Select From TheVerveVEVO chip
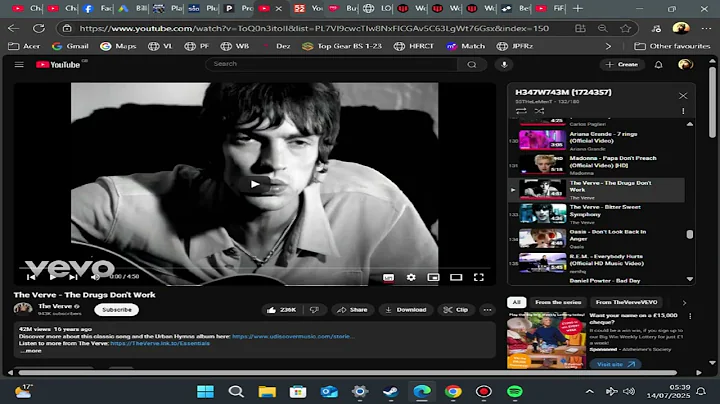The width and height of the screenshot is (720, 404). 626,302
